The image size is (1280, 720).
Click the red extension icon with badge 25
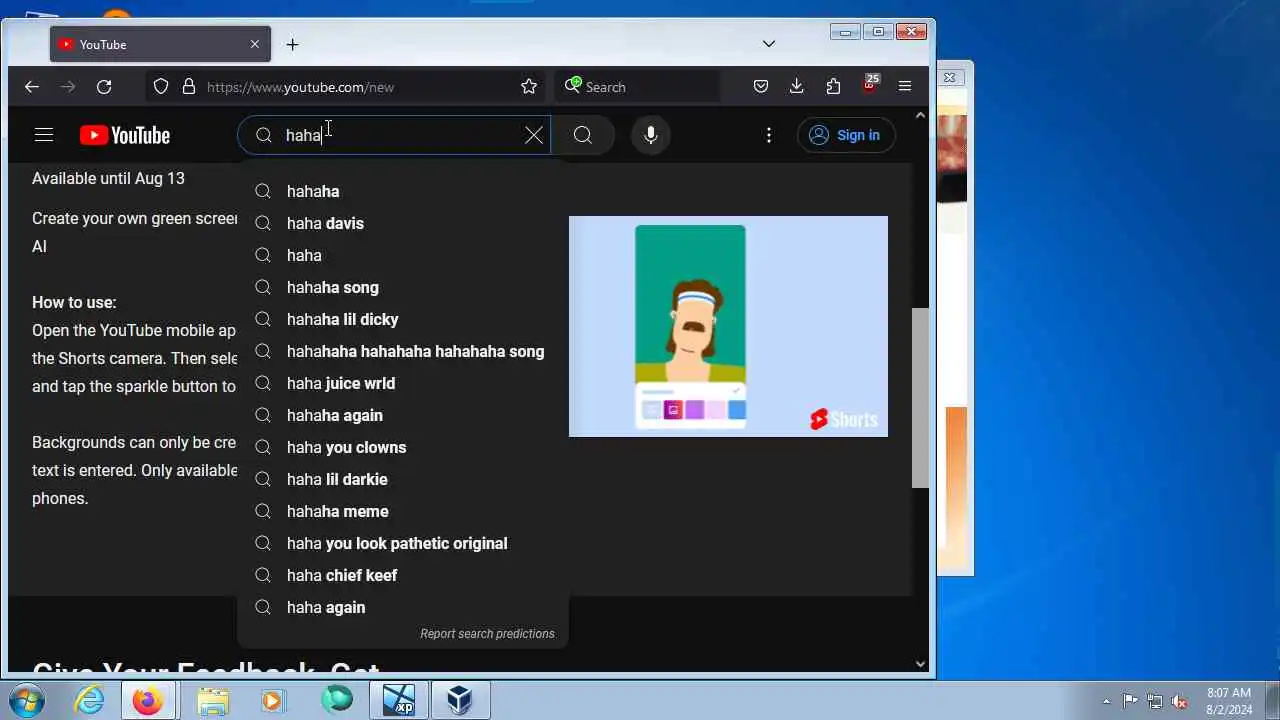869,85
